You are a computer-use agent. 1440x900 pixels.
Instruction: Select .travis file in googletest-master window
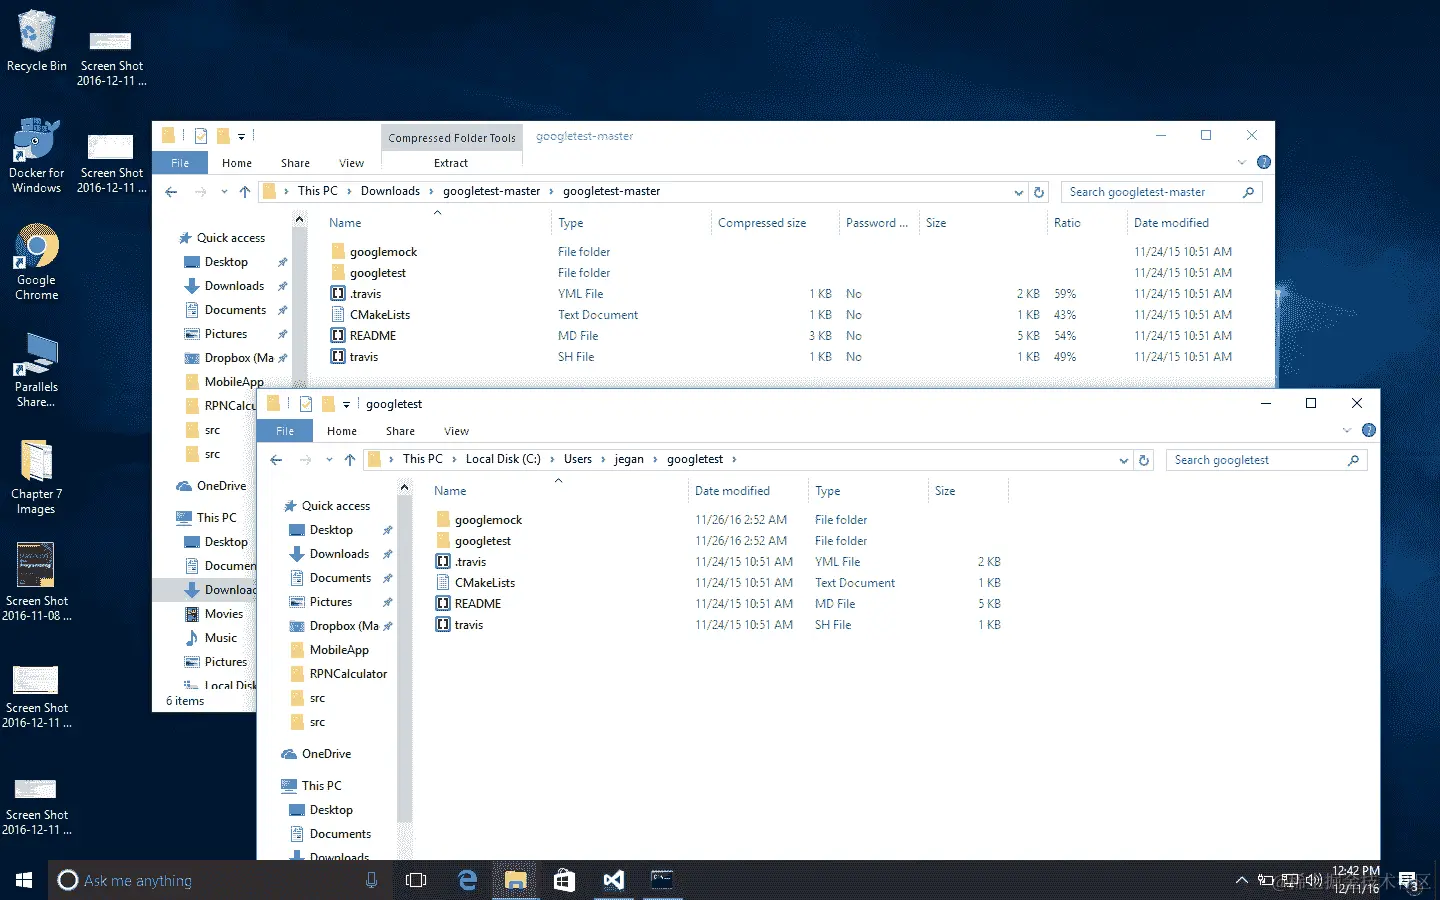click(356, 294)
